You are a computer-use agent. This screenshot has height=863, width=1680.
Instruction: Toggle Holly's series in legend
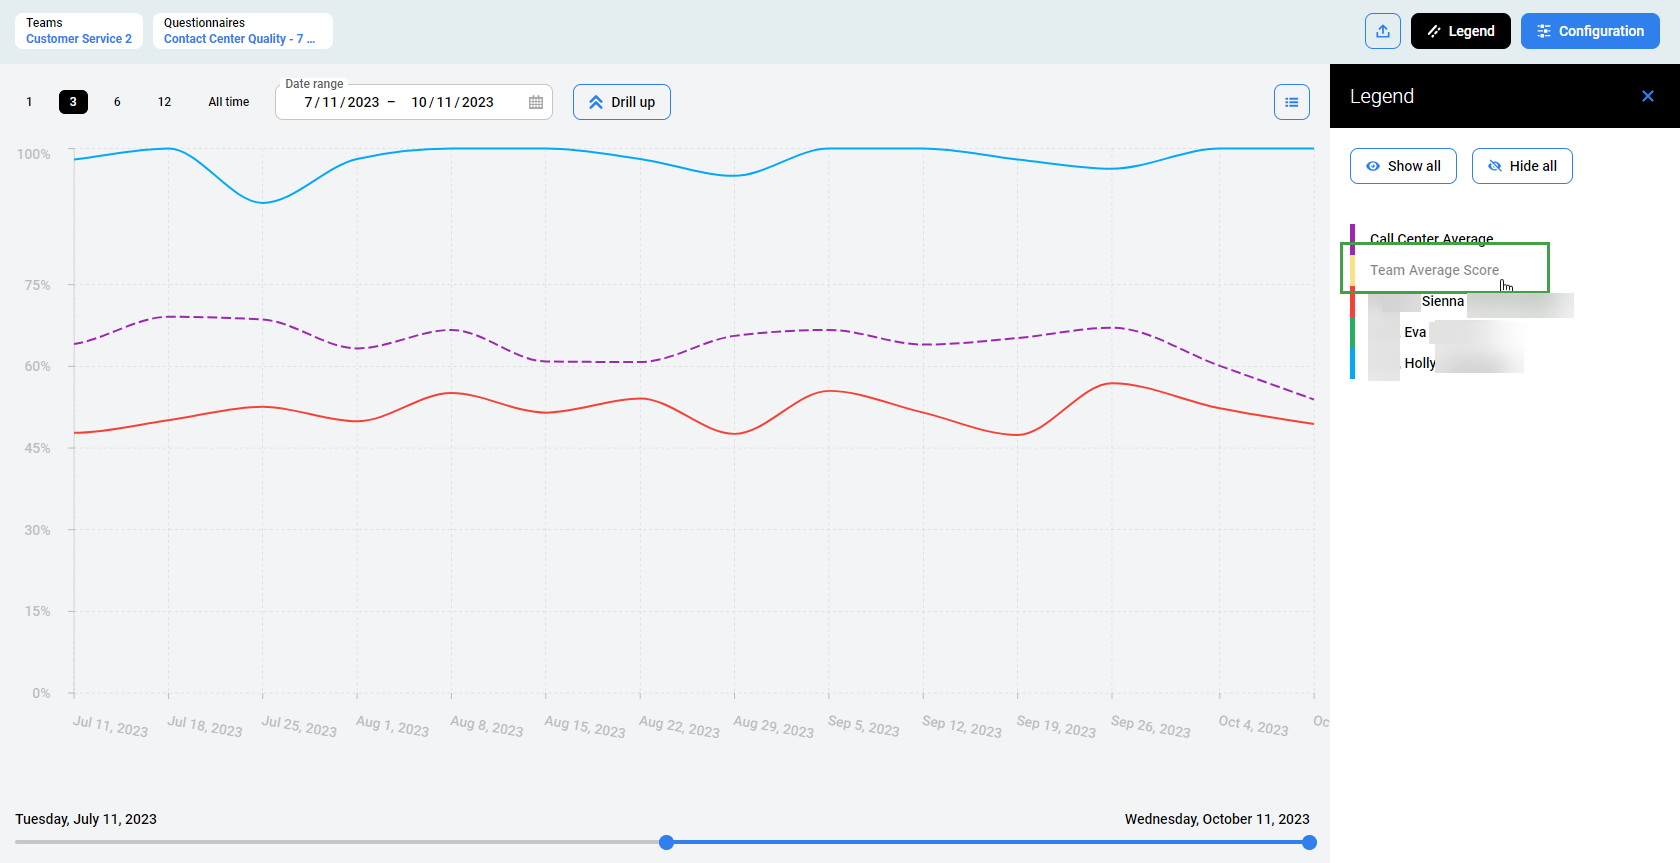coord(1419,363)
